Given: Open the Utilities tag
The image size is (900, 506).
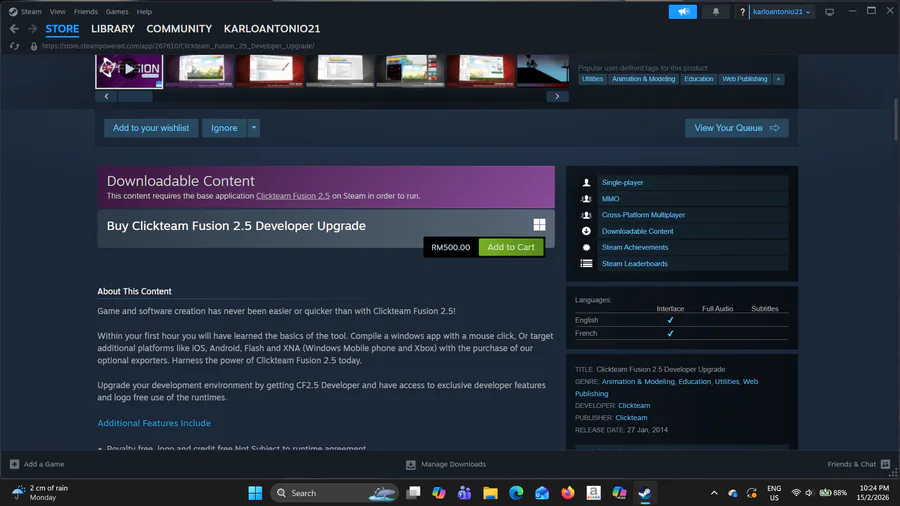Looking at the screenshot, I should (x=592, y=79).
